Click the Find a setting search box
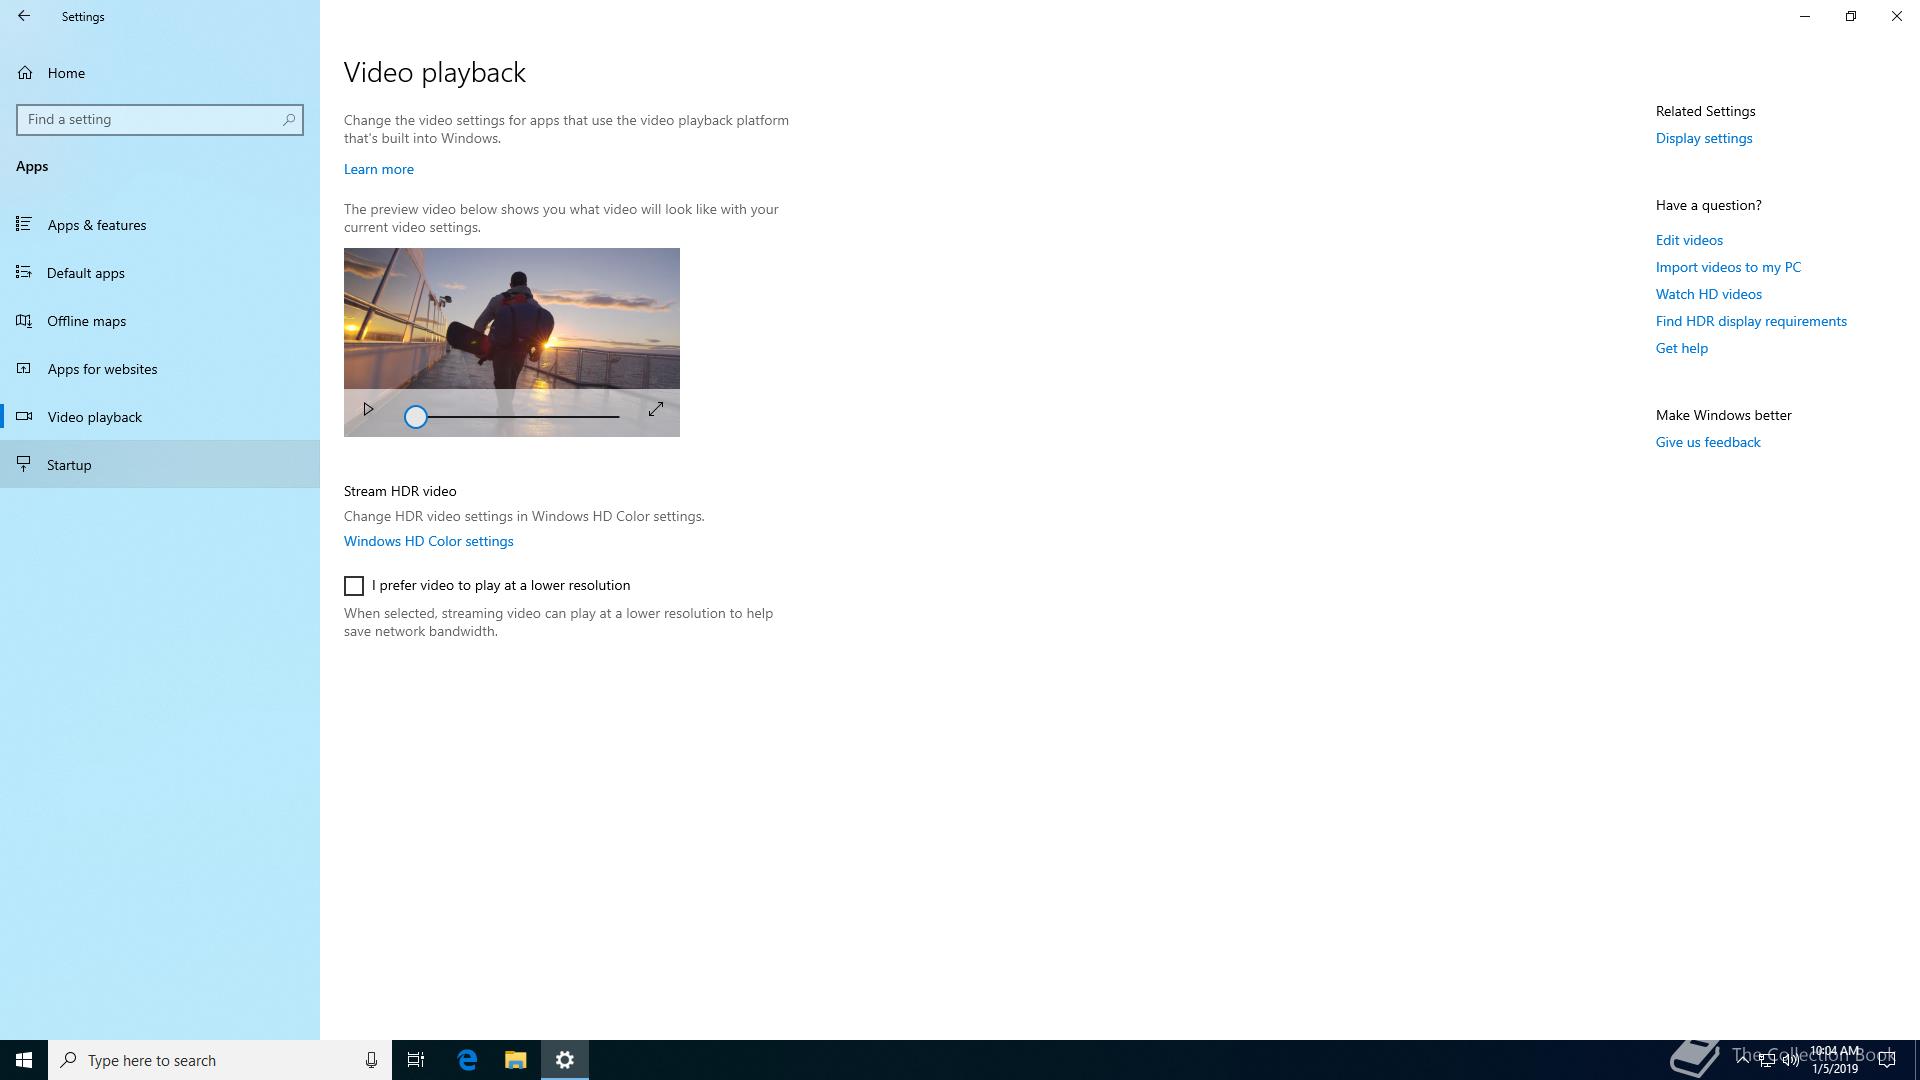Viewport: 1920px width, 1080px height. point(150,120)
